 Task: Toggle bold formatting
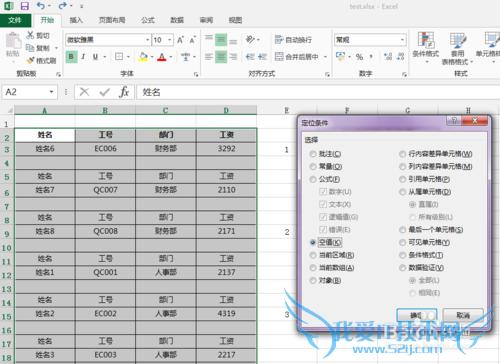tap(71, 57)
